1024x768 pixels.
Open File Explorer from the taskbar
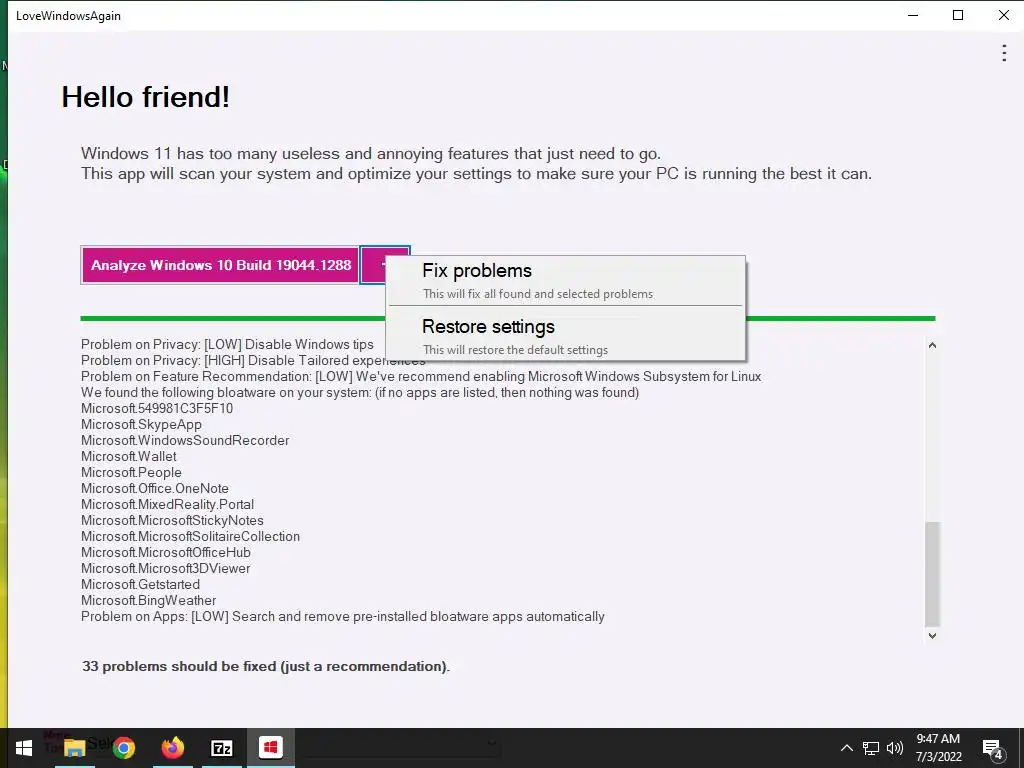[x=74, y=748]
